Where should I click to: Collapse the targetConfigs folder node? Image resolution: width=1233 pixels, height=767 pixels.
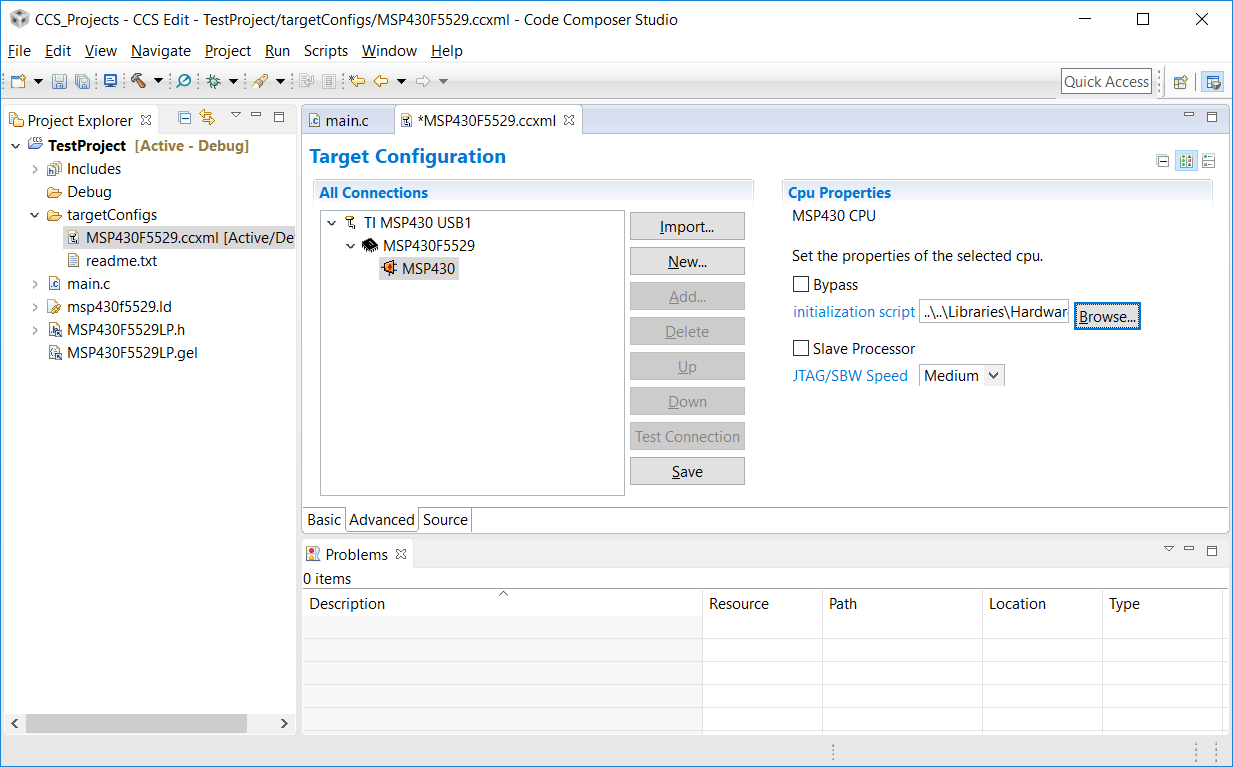coord(35,215)
